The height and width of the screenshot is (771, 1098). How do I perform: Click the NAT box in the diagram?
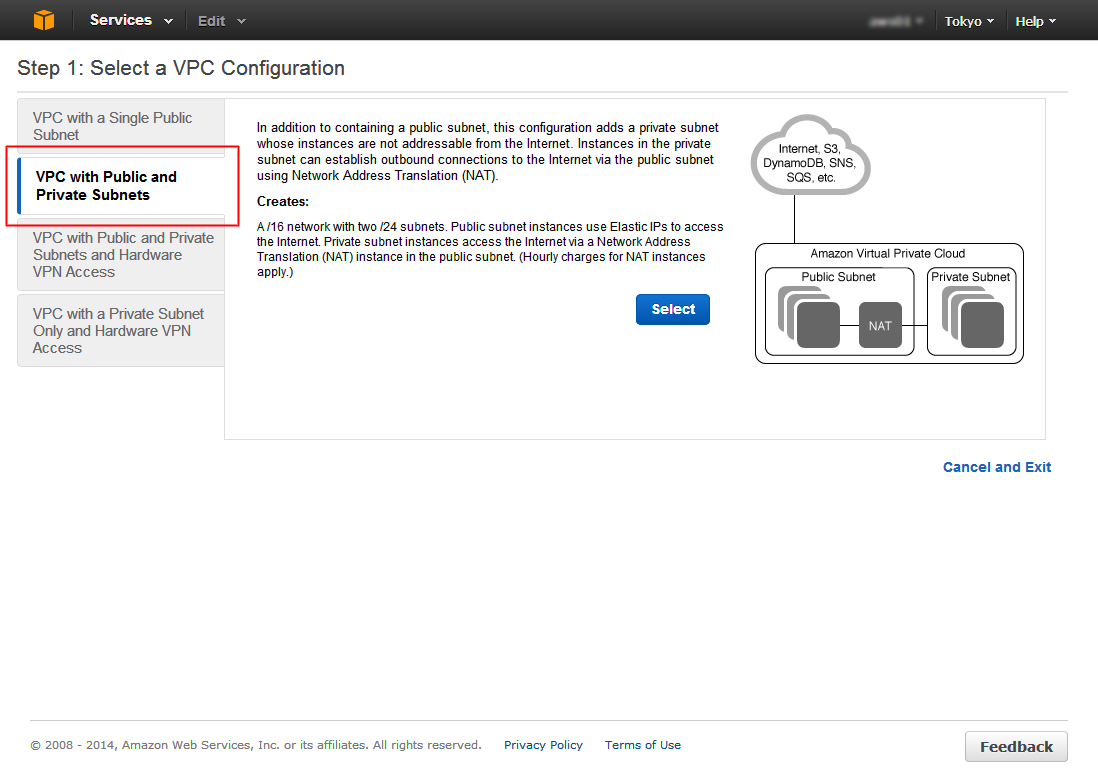coord(880,325)
